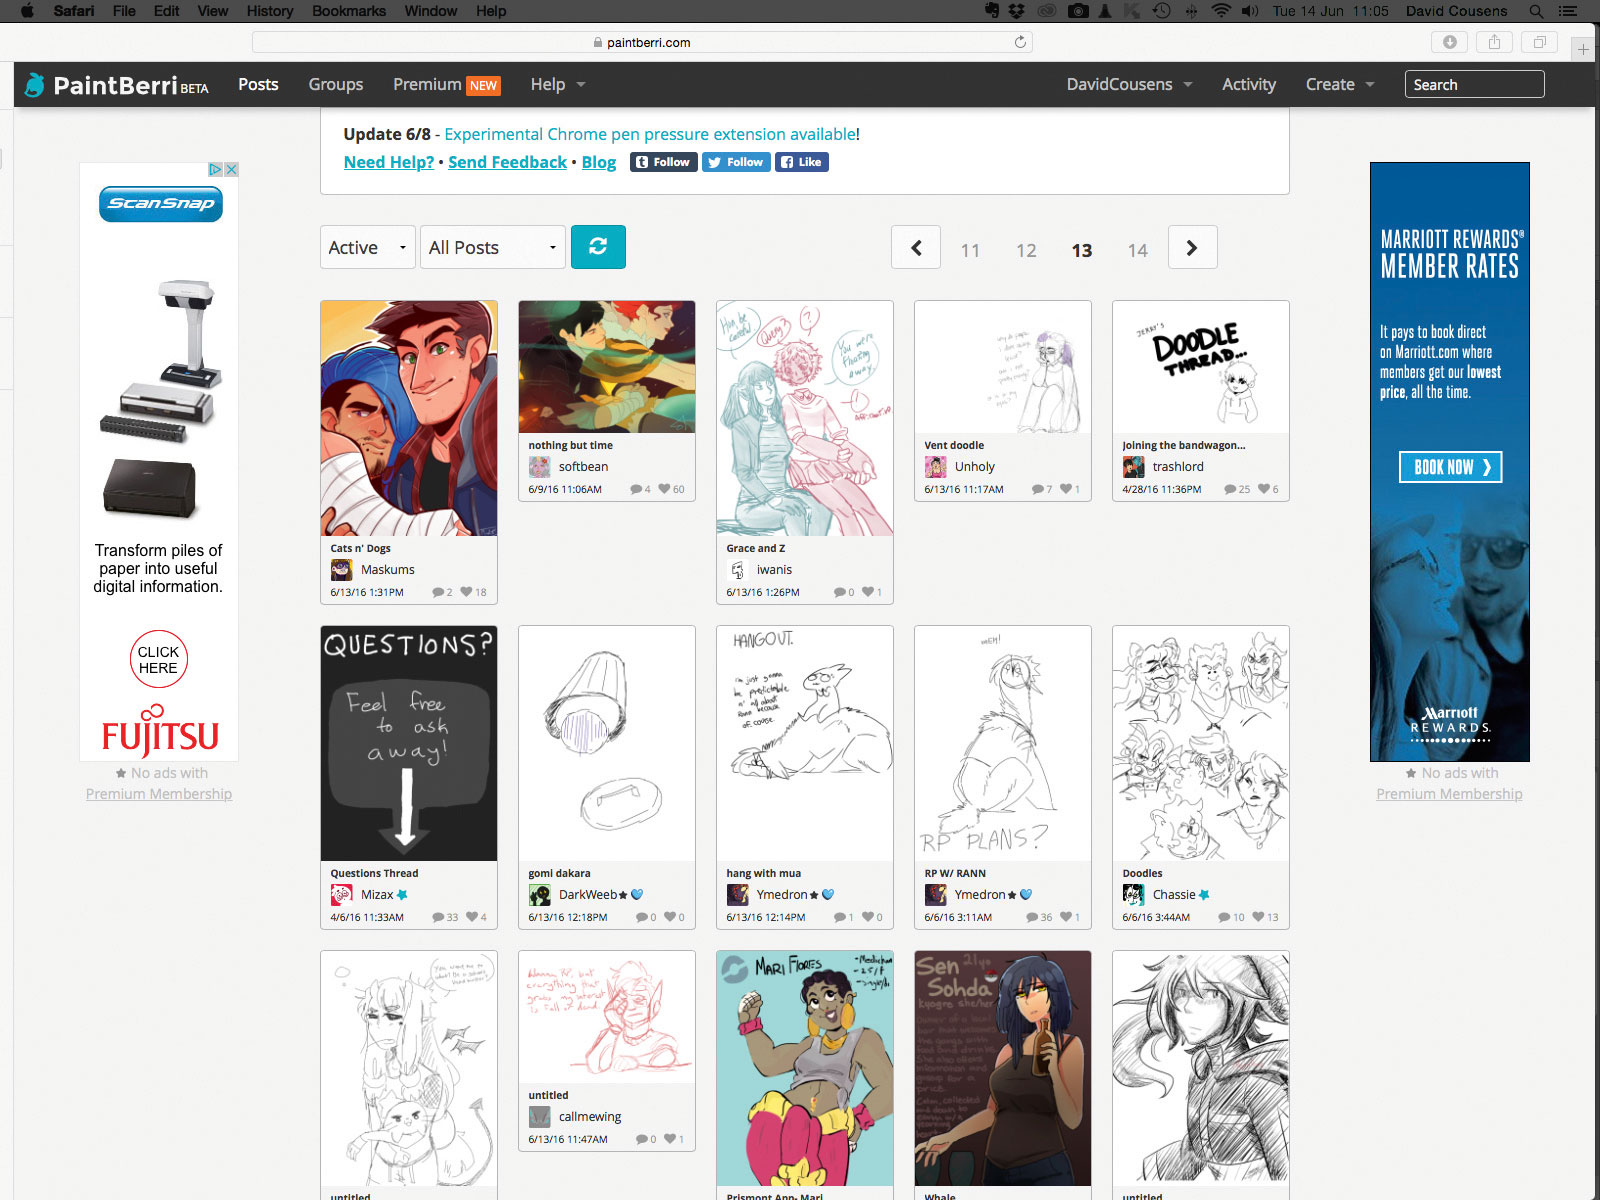
Task: Click trashlord's avatar icon
Action: click(1134, 467)
